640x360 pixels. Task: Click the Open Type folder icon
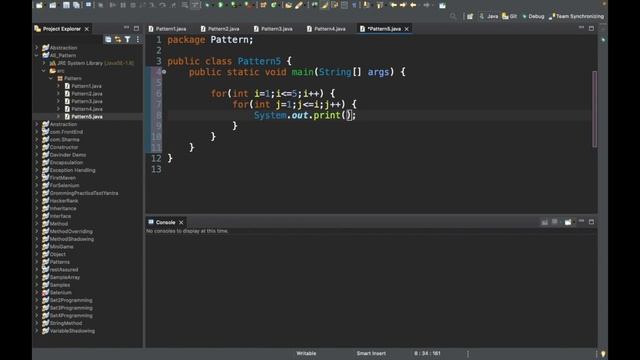(x=289, y=5)
